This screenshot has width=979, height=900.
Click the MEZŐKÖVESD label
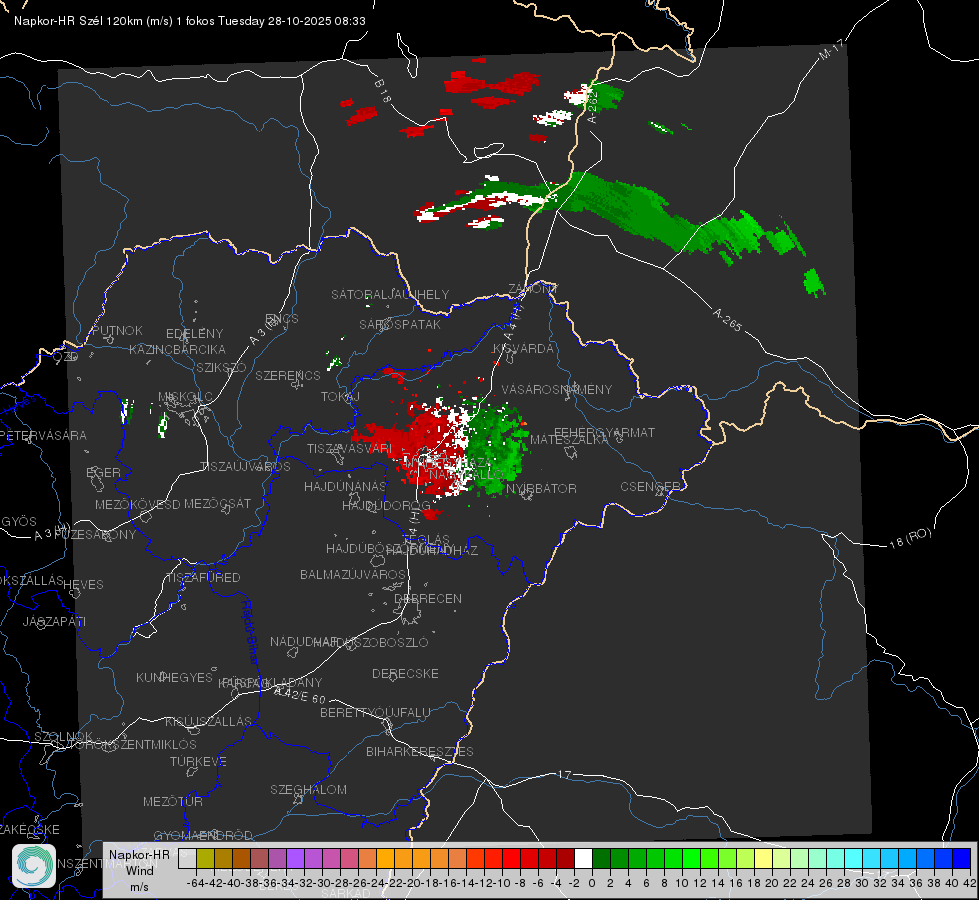137,505
